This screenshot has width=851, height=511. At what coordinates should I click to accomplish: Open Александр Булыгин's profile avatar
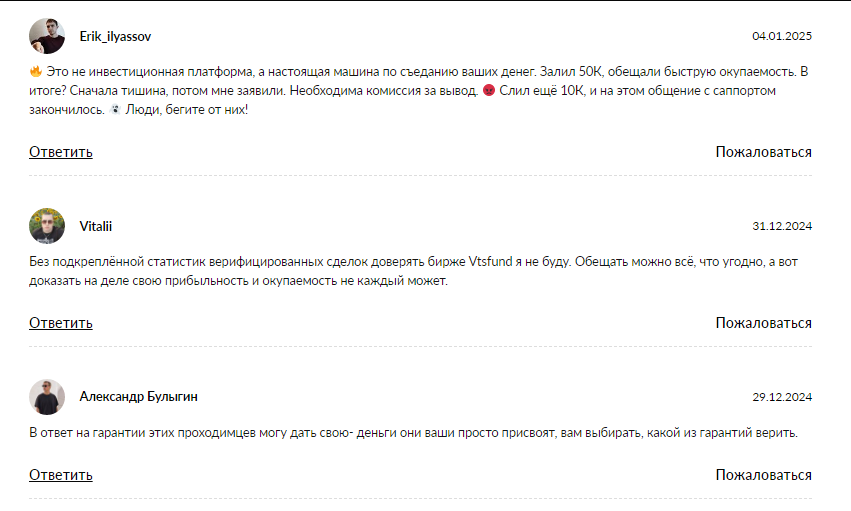pyautogui.click(x=47, y=397)
